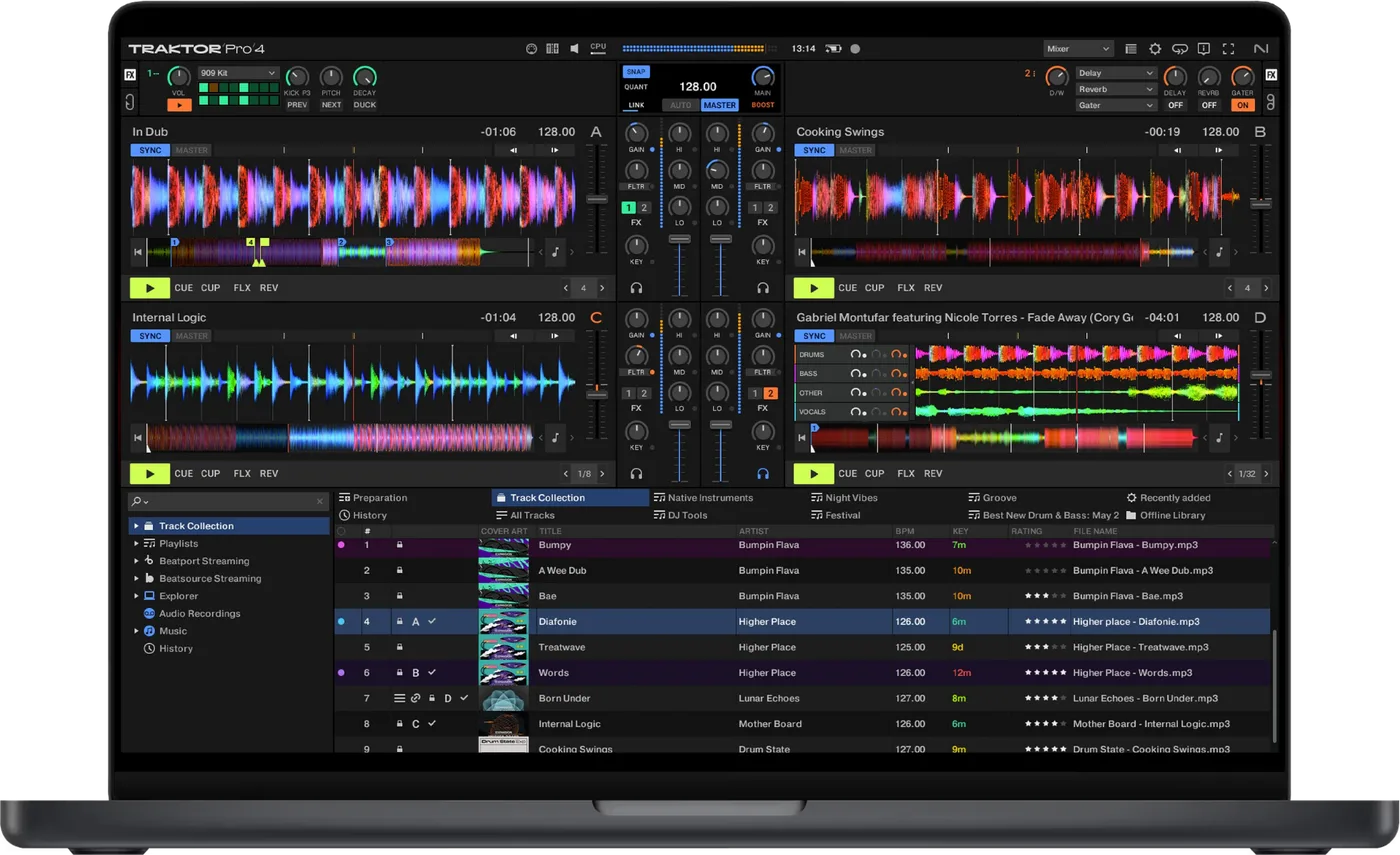
Task: Open the Delay effect dropdown
Action: pos(1116,73)
